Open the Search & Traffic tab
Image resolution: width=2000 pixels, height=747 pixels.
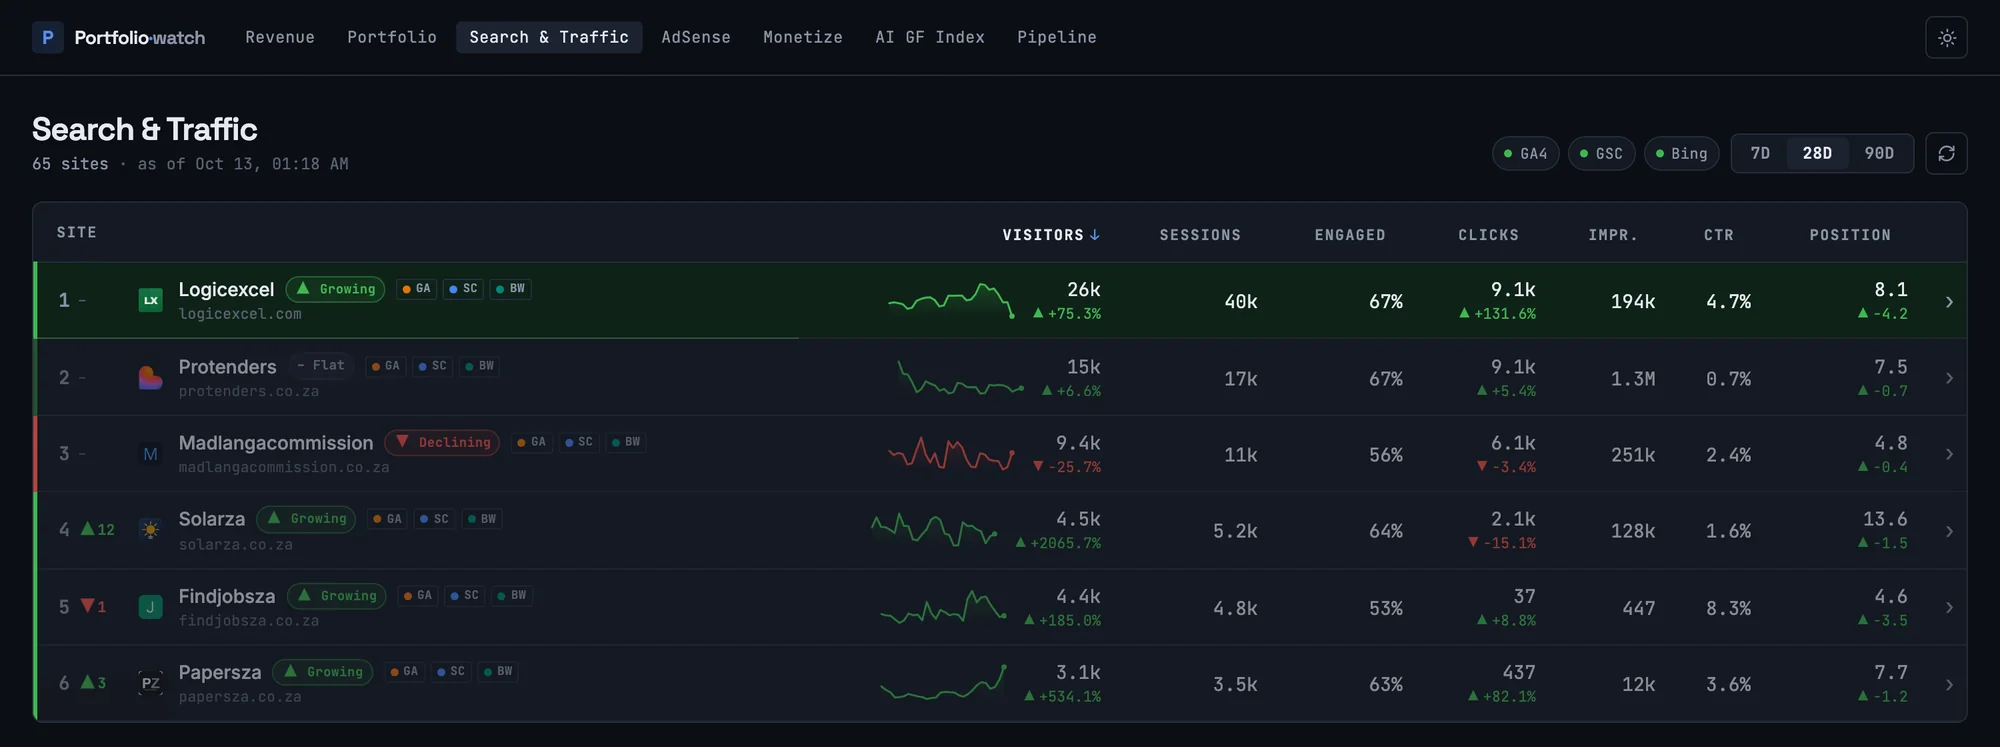coord(549,37)
